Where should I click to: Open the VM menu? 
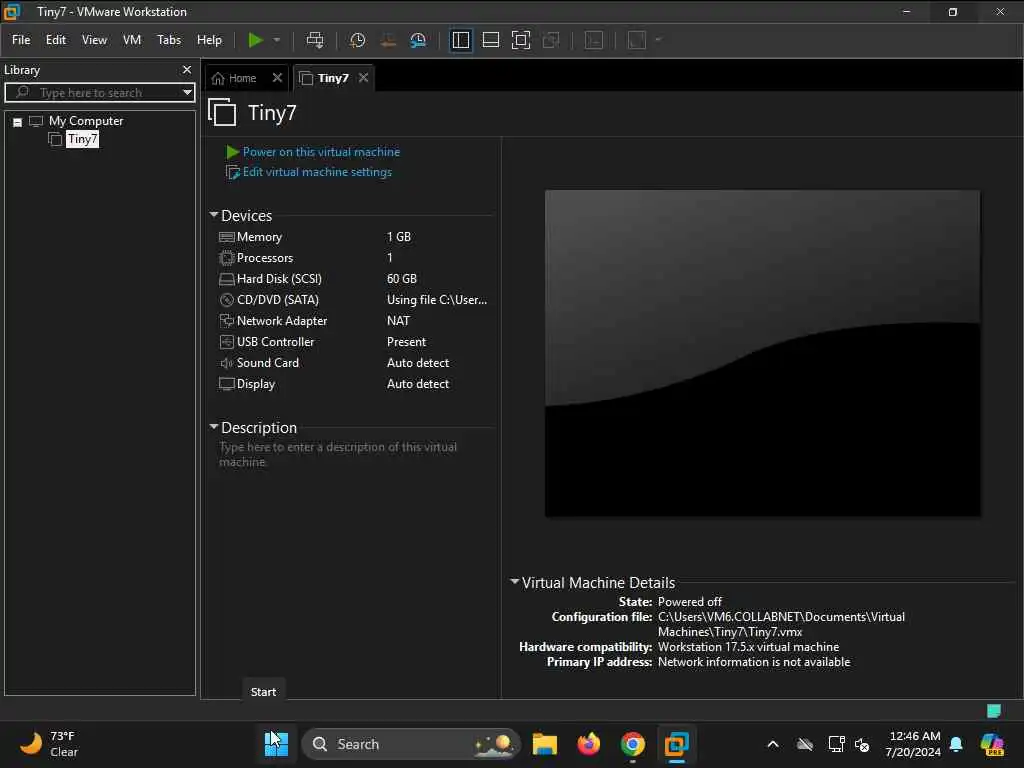pyautogui.click(x=132, y=40)
